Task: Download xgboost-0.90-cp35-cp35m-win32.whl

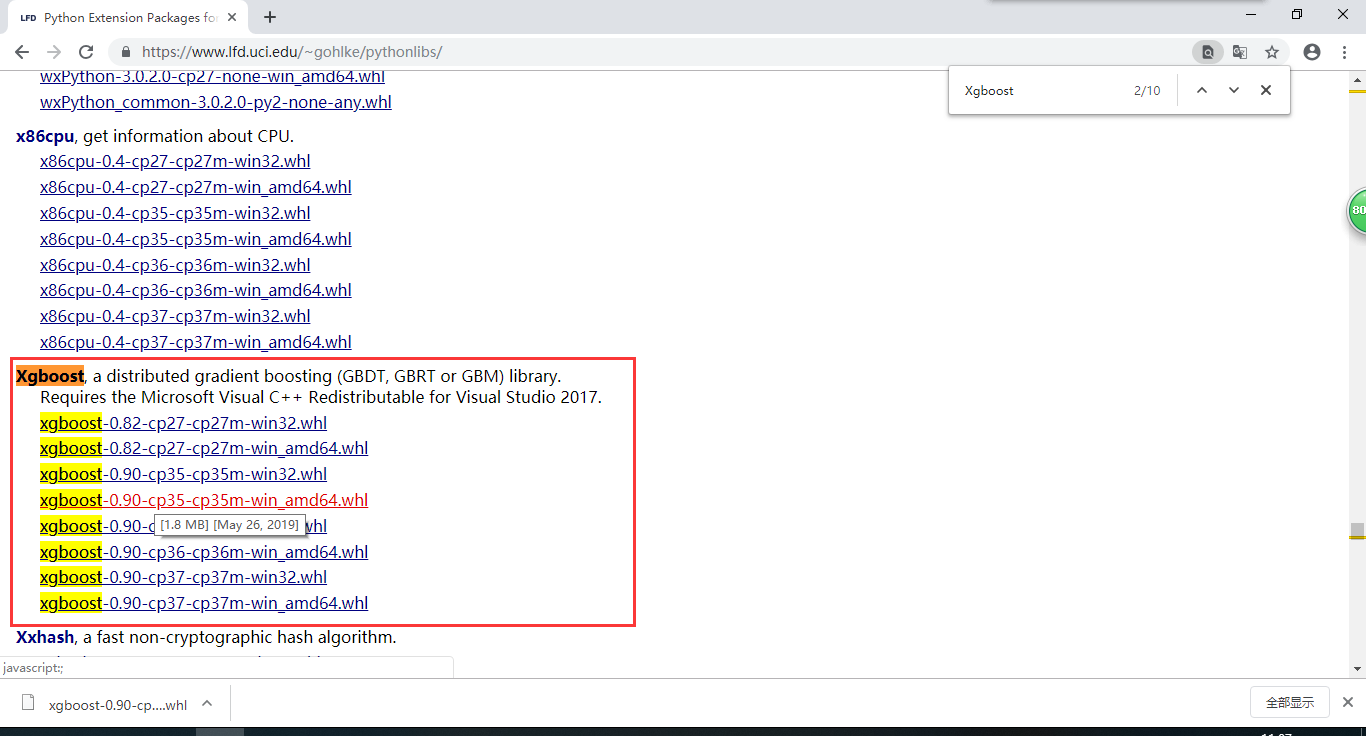Action: (183, 474)
